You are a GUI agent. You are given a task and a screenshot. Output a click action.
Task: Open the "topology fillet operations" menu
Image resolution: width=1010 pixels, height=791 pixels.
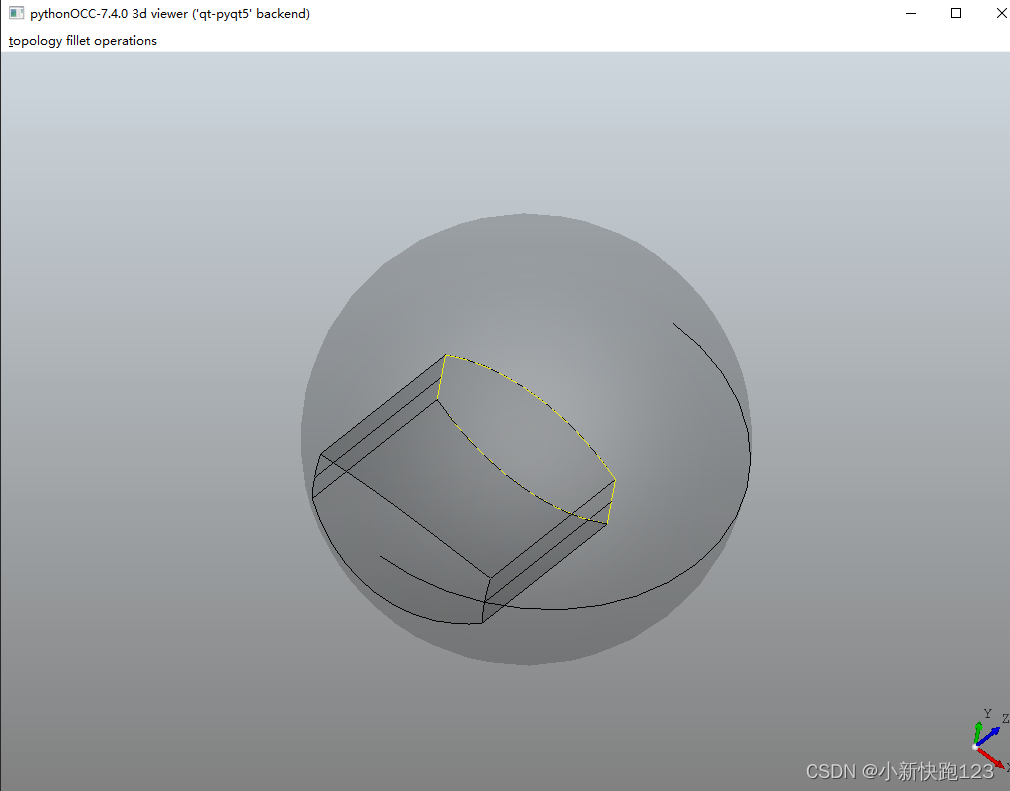tap(82, 41)
